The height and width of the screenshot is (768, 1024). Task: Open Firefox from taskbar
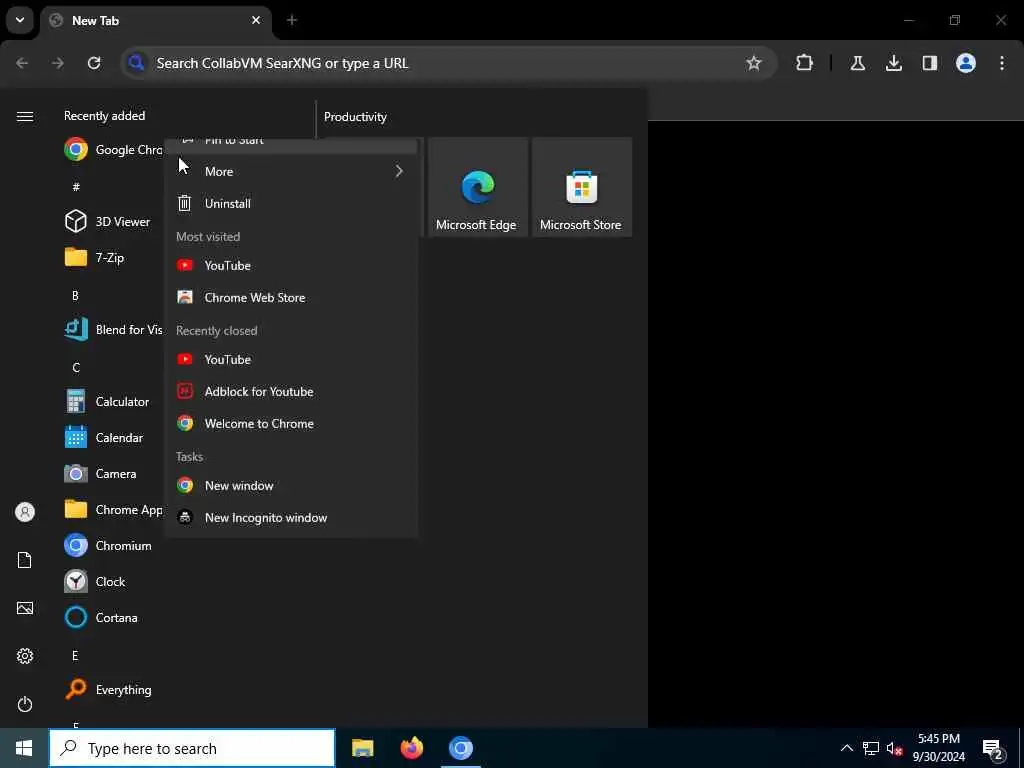tap(412, 748)
